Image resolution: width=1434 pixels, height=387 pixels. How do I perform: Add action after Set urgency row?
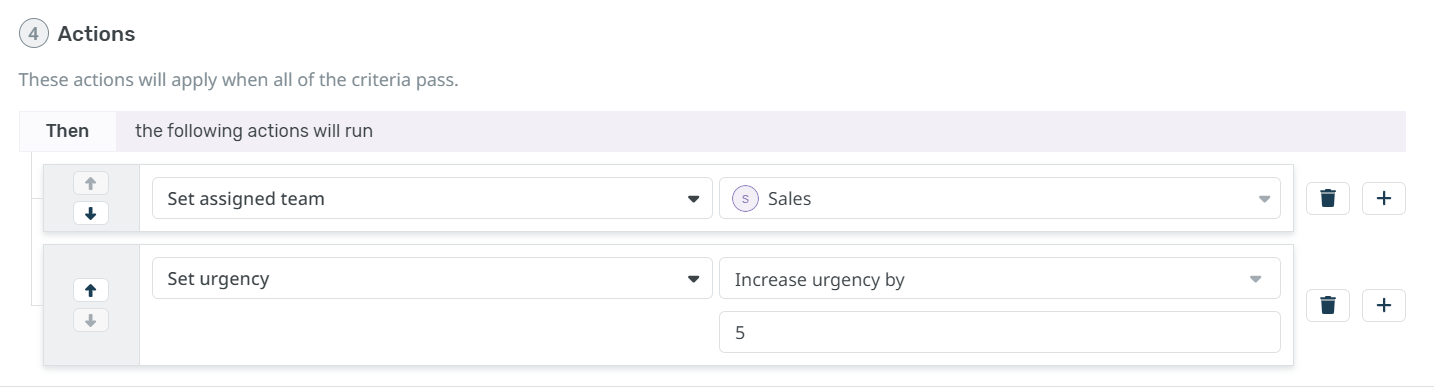click(x=1384, y=305)
